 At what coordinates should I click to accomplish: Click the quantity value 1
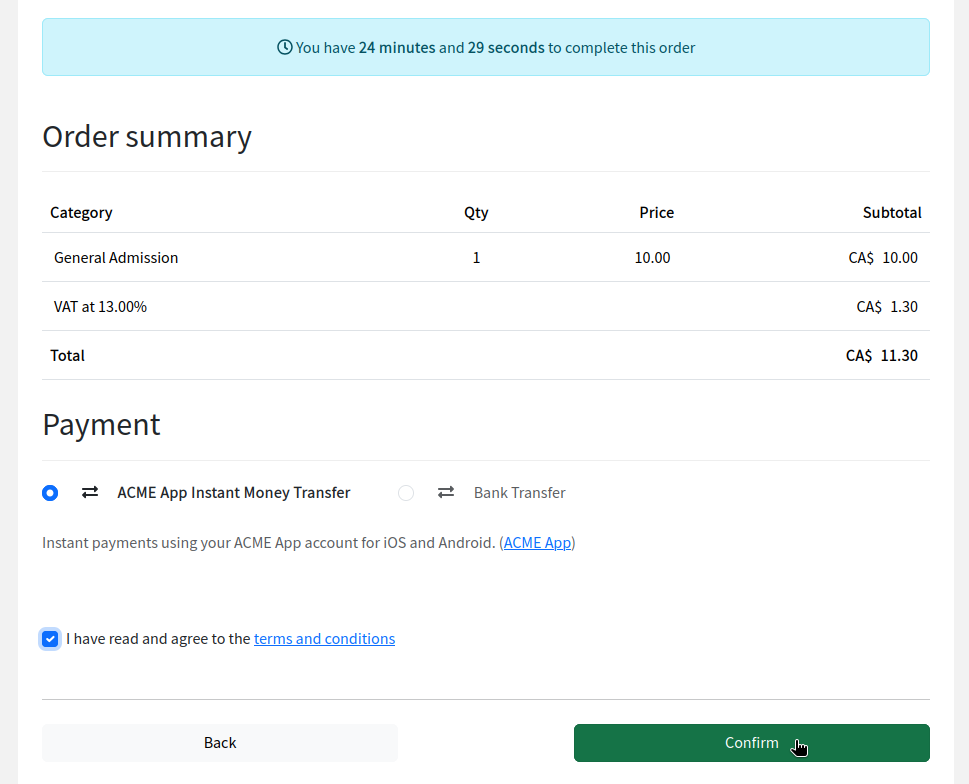(476, 258)
